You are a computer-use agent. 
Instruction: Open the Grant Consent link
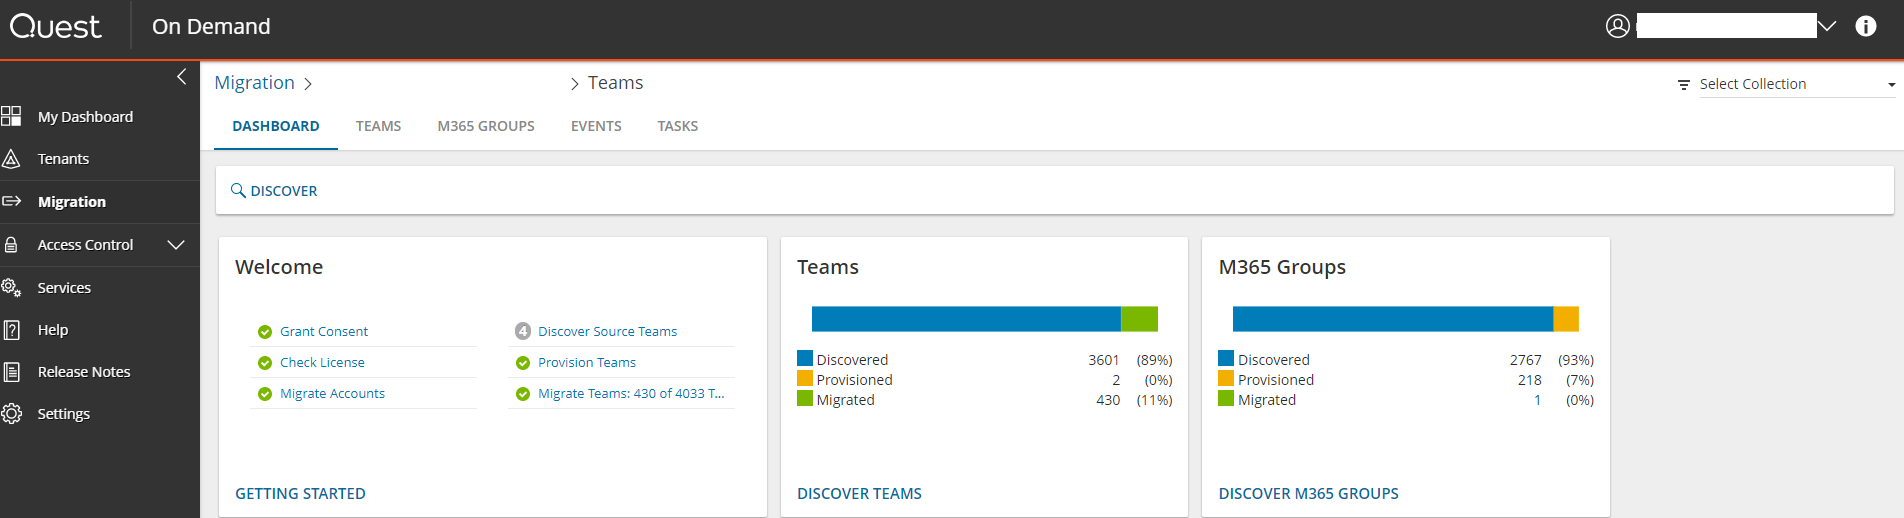(324, 332)
